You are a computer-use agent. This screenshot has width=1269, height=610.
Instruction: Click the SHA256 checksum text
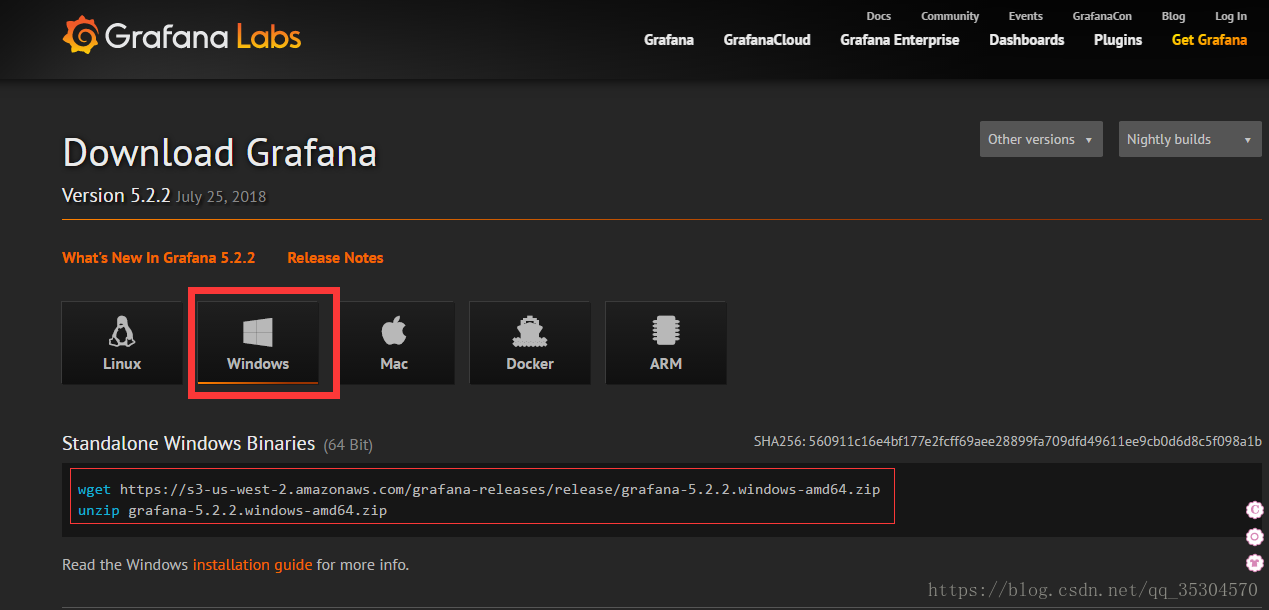(1008, 441)
